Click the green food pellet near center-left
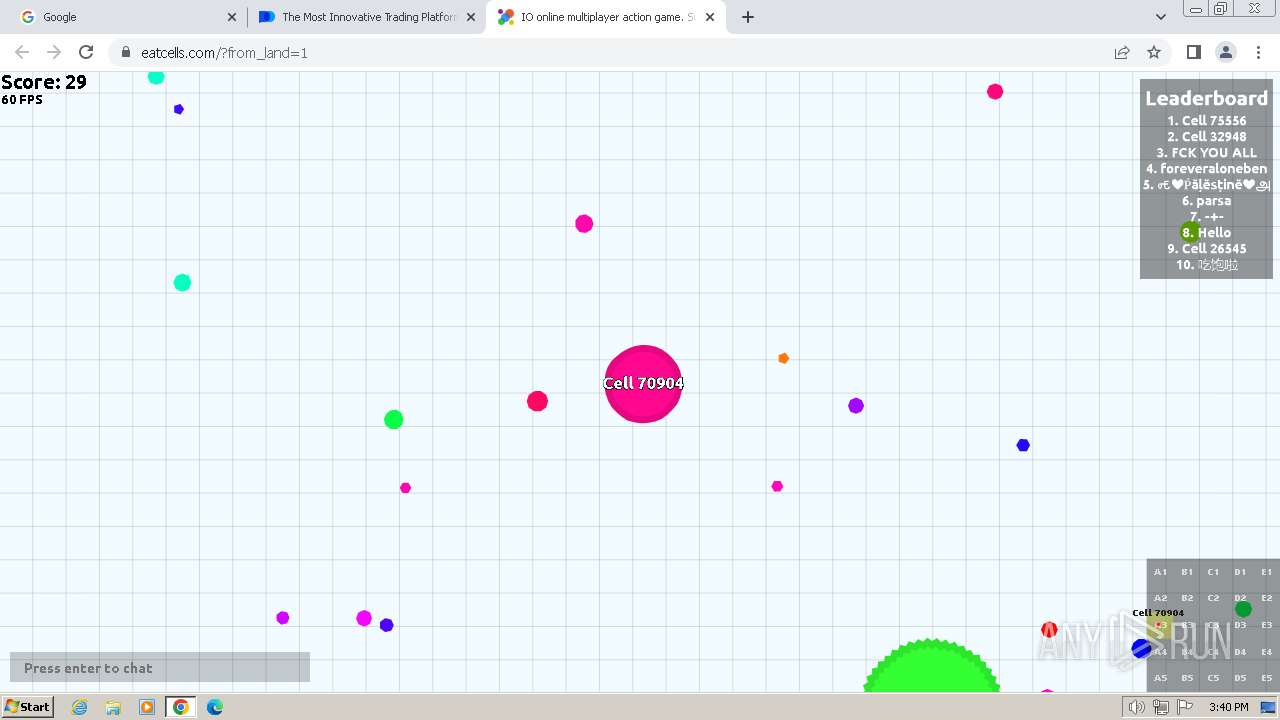This screenshot has width=1280, height=720. (394, 419)
